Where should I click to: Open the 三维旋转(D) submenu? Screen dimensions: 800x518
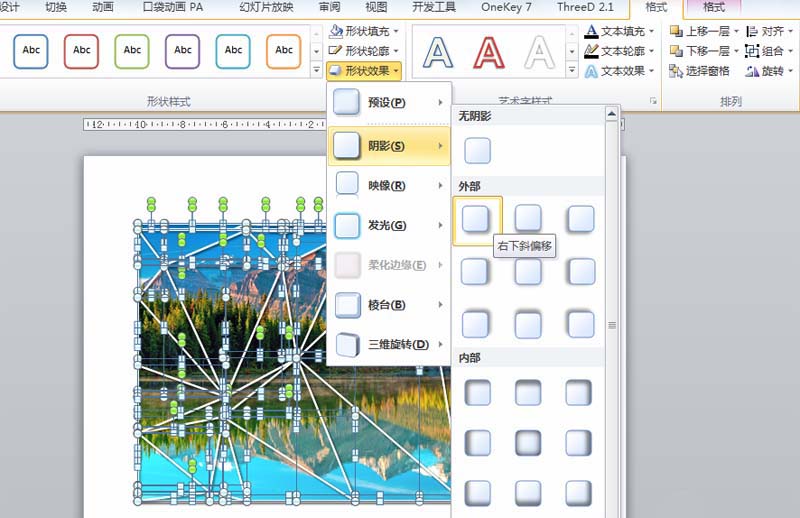tap(389, 344)
